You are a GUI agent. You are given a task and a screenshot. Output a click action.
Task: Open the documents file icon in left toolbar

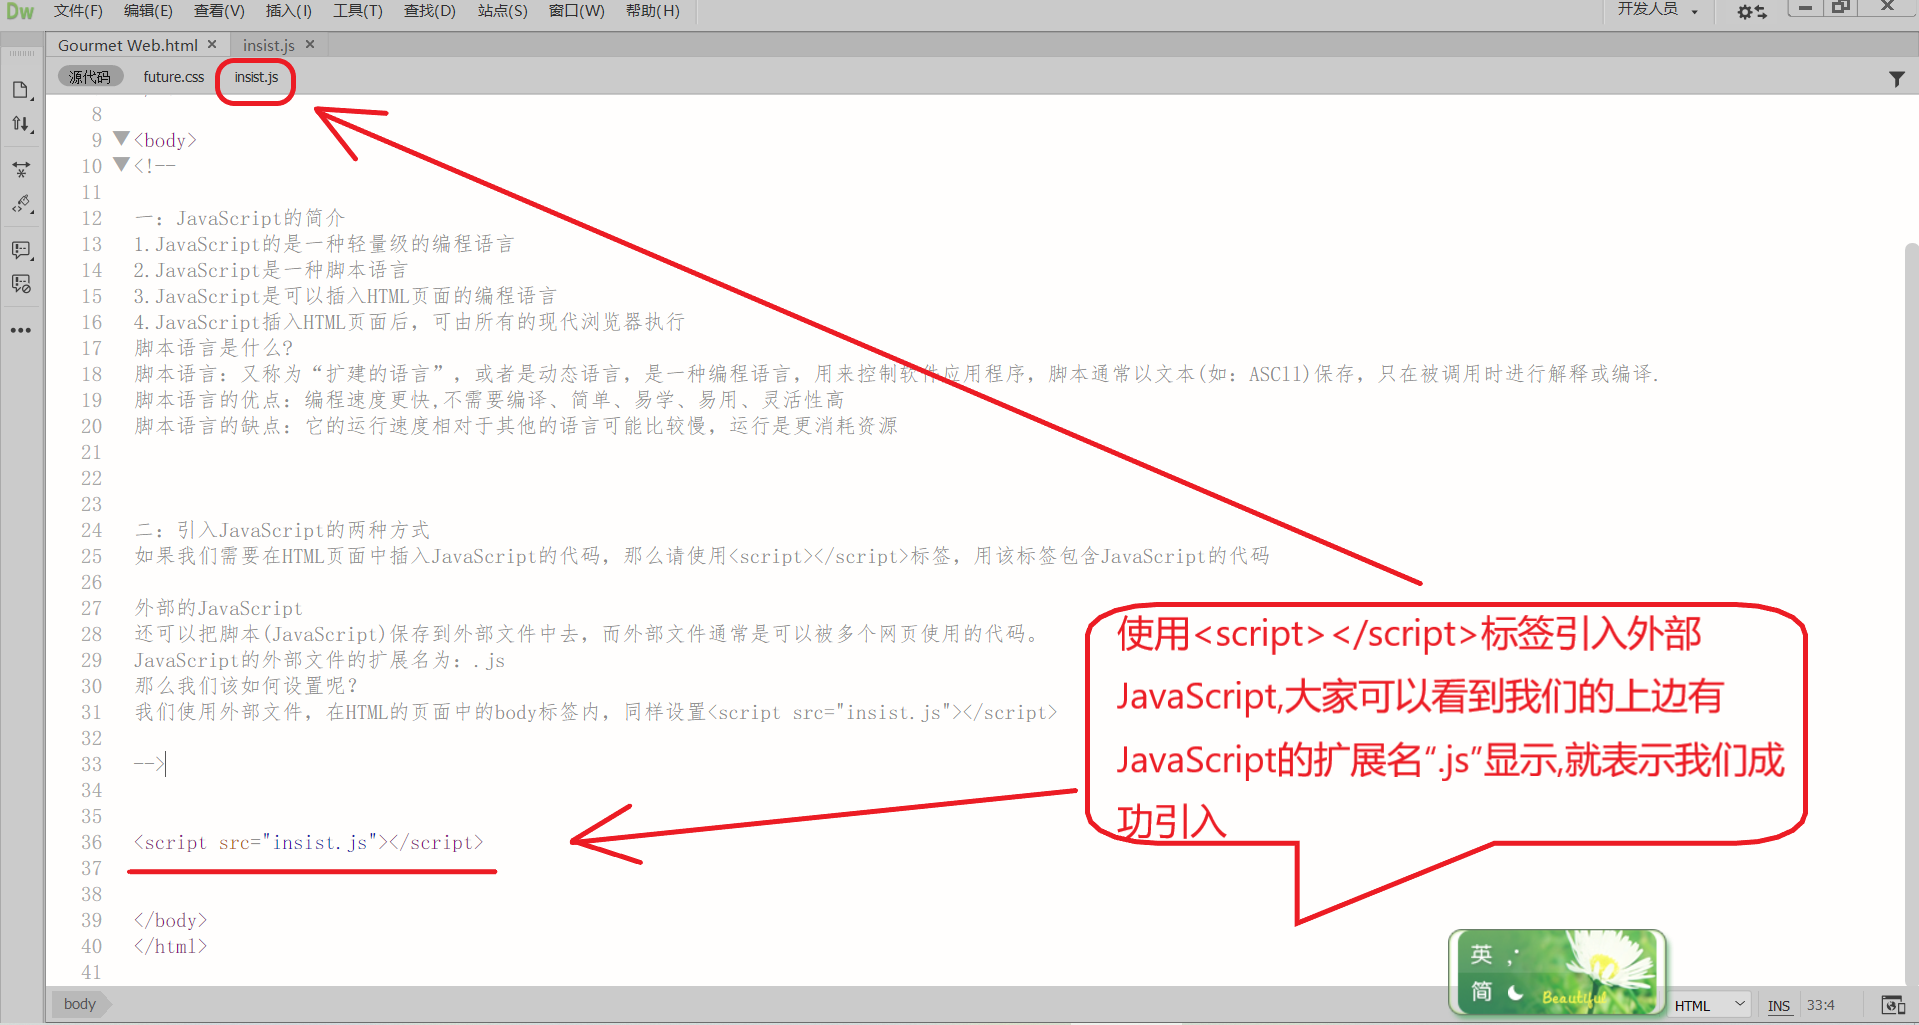pos(21,90)
